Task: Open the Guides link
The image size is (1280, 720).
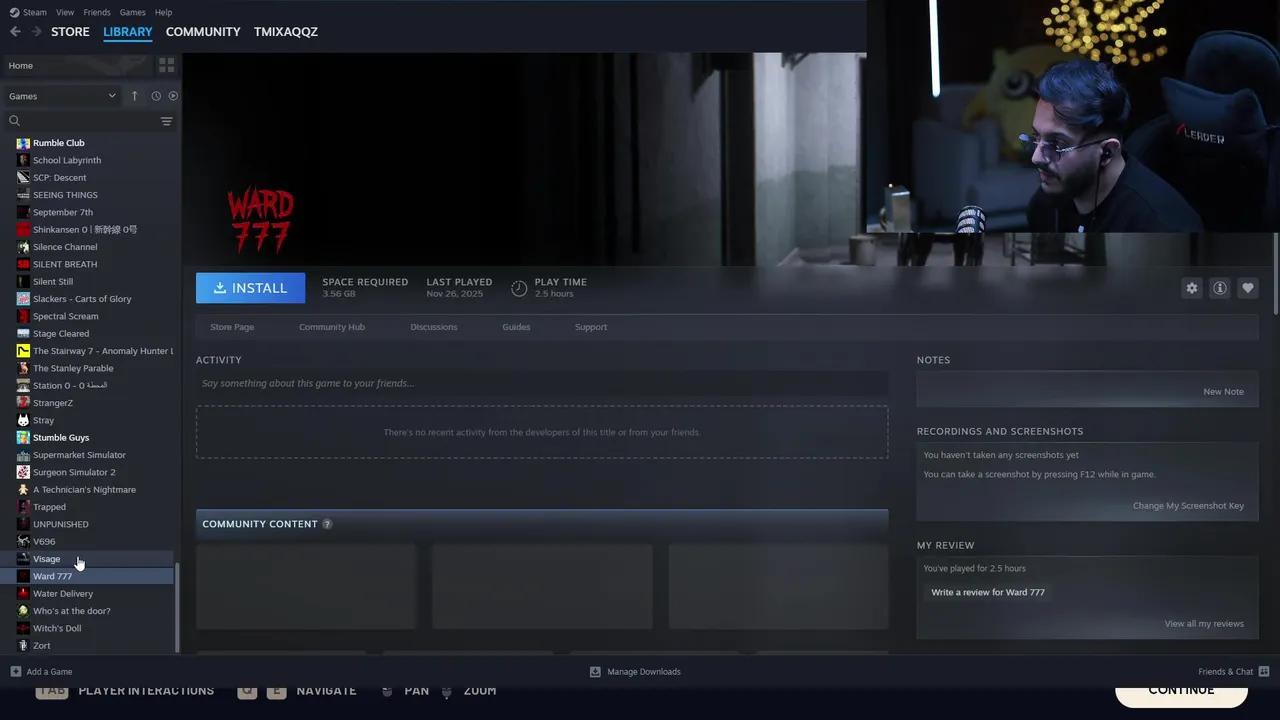Action: pyautogui.click(x=516, y=327)
